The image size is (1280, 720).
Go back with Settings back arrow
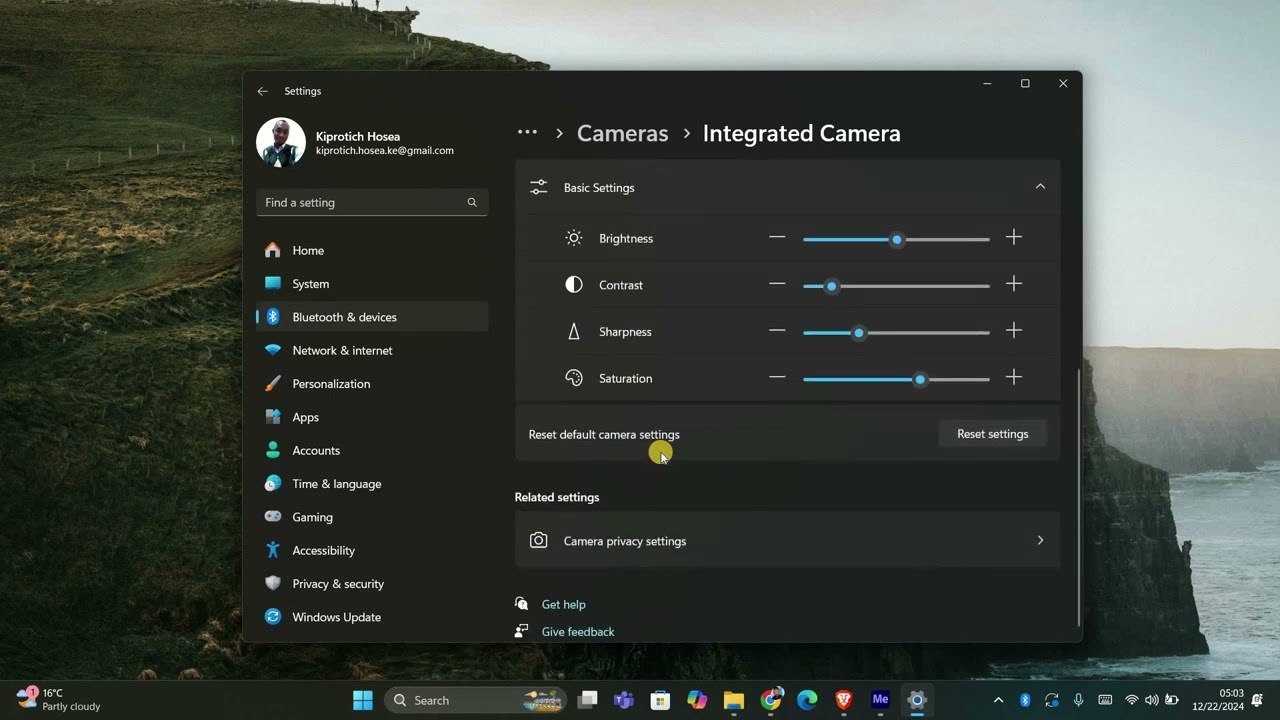click(x=262, y=91)
